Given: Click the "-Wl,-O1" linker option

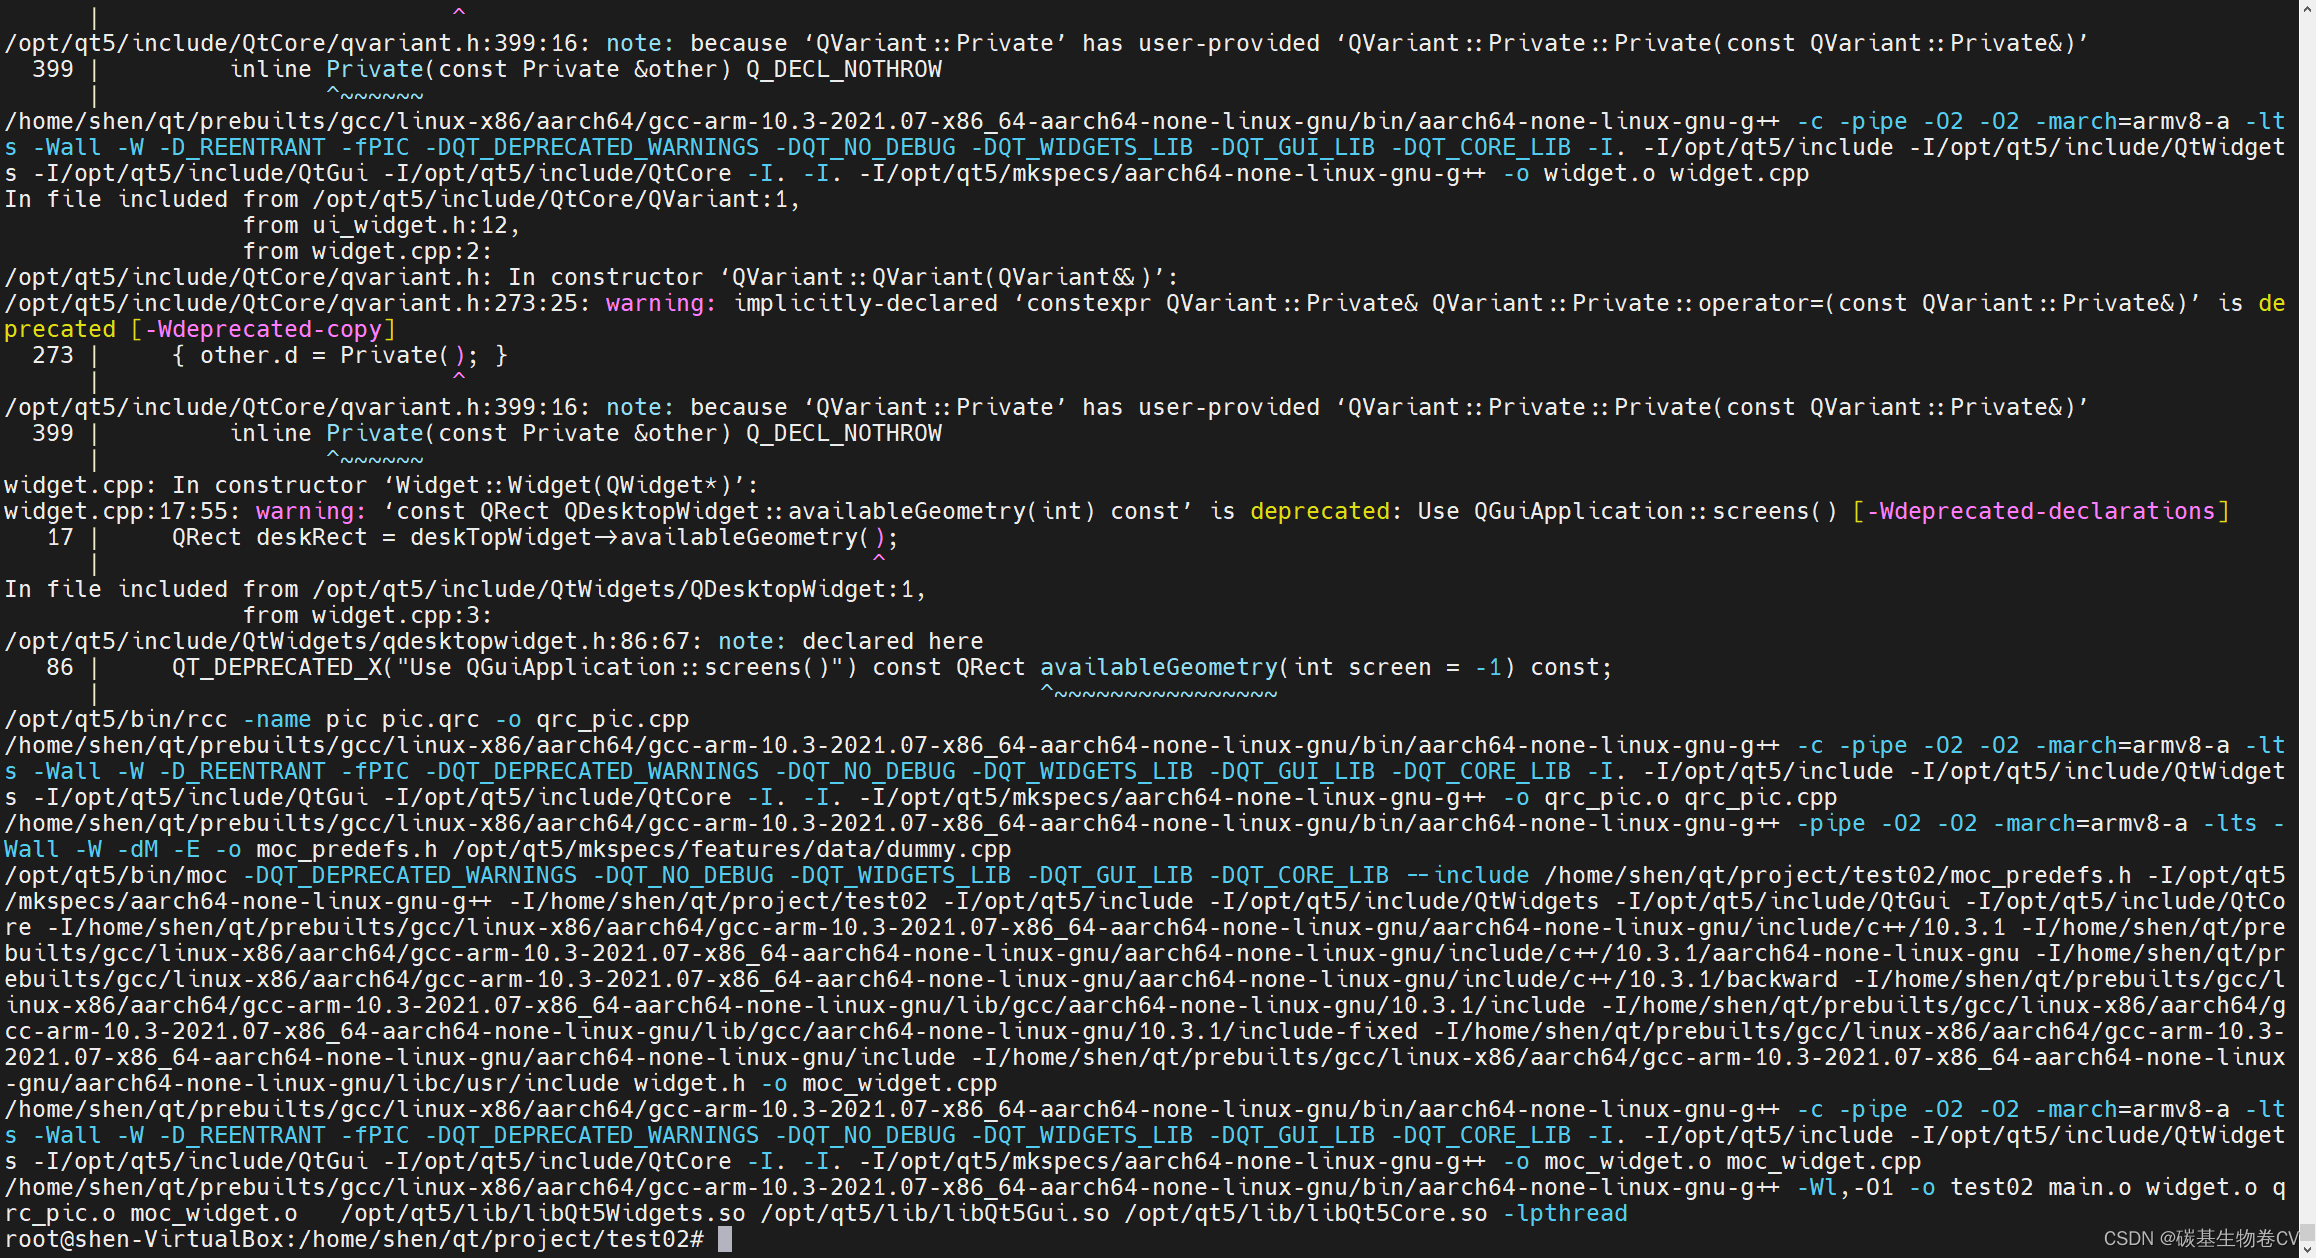Looking at the screenshot, I should [1845, 1187].
